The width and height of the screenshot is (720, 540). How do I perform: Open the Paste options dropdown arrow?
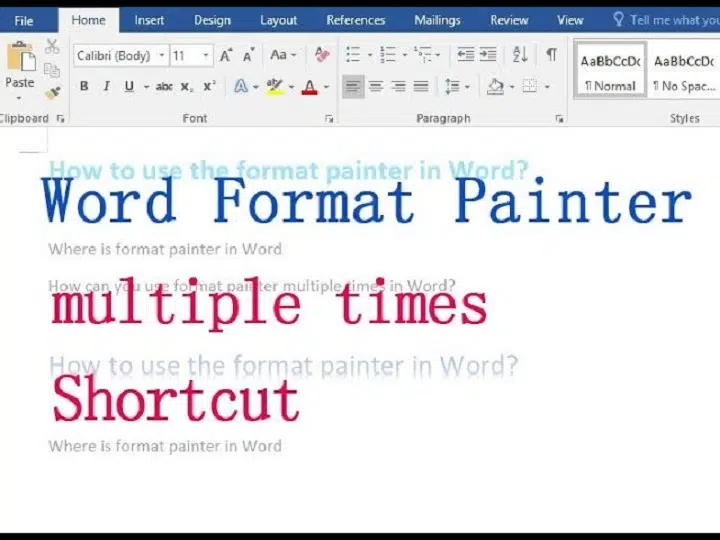click(x=19, y=98)
